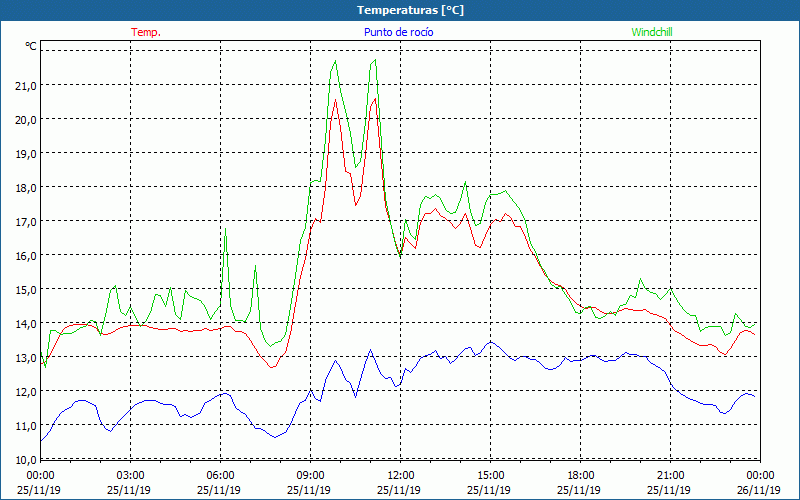Click the 21:00 time axis label

[x=670, y=476]
